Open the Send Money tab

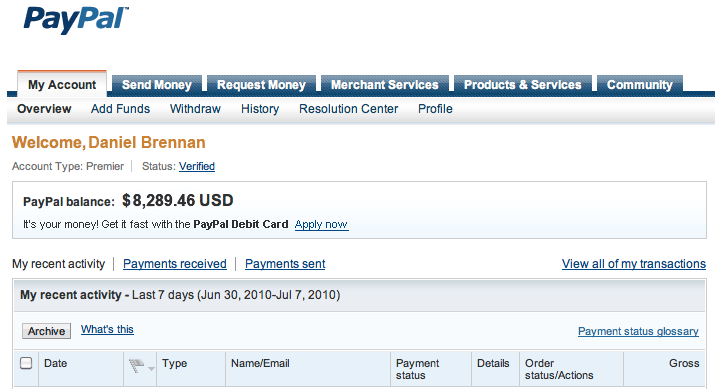(x=157, y=85)
